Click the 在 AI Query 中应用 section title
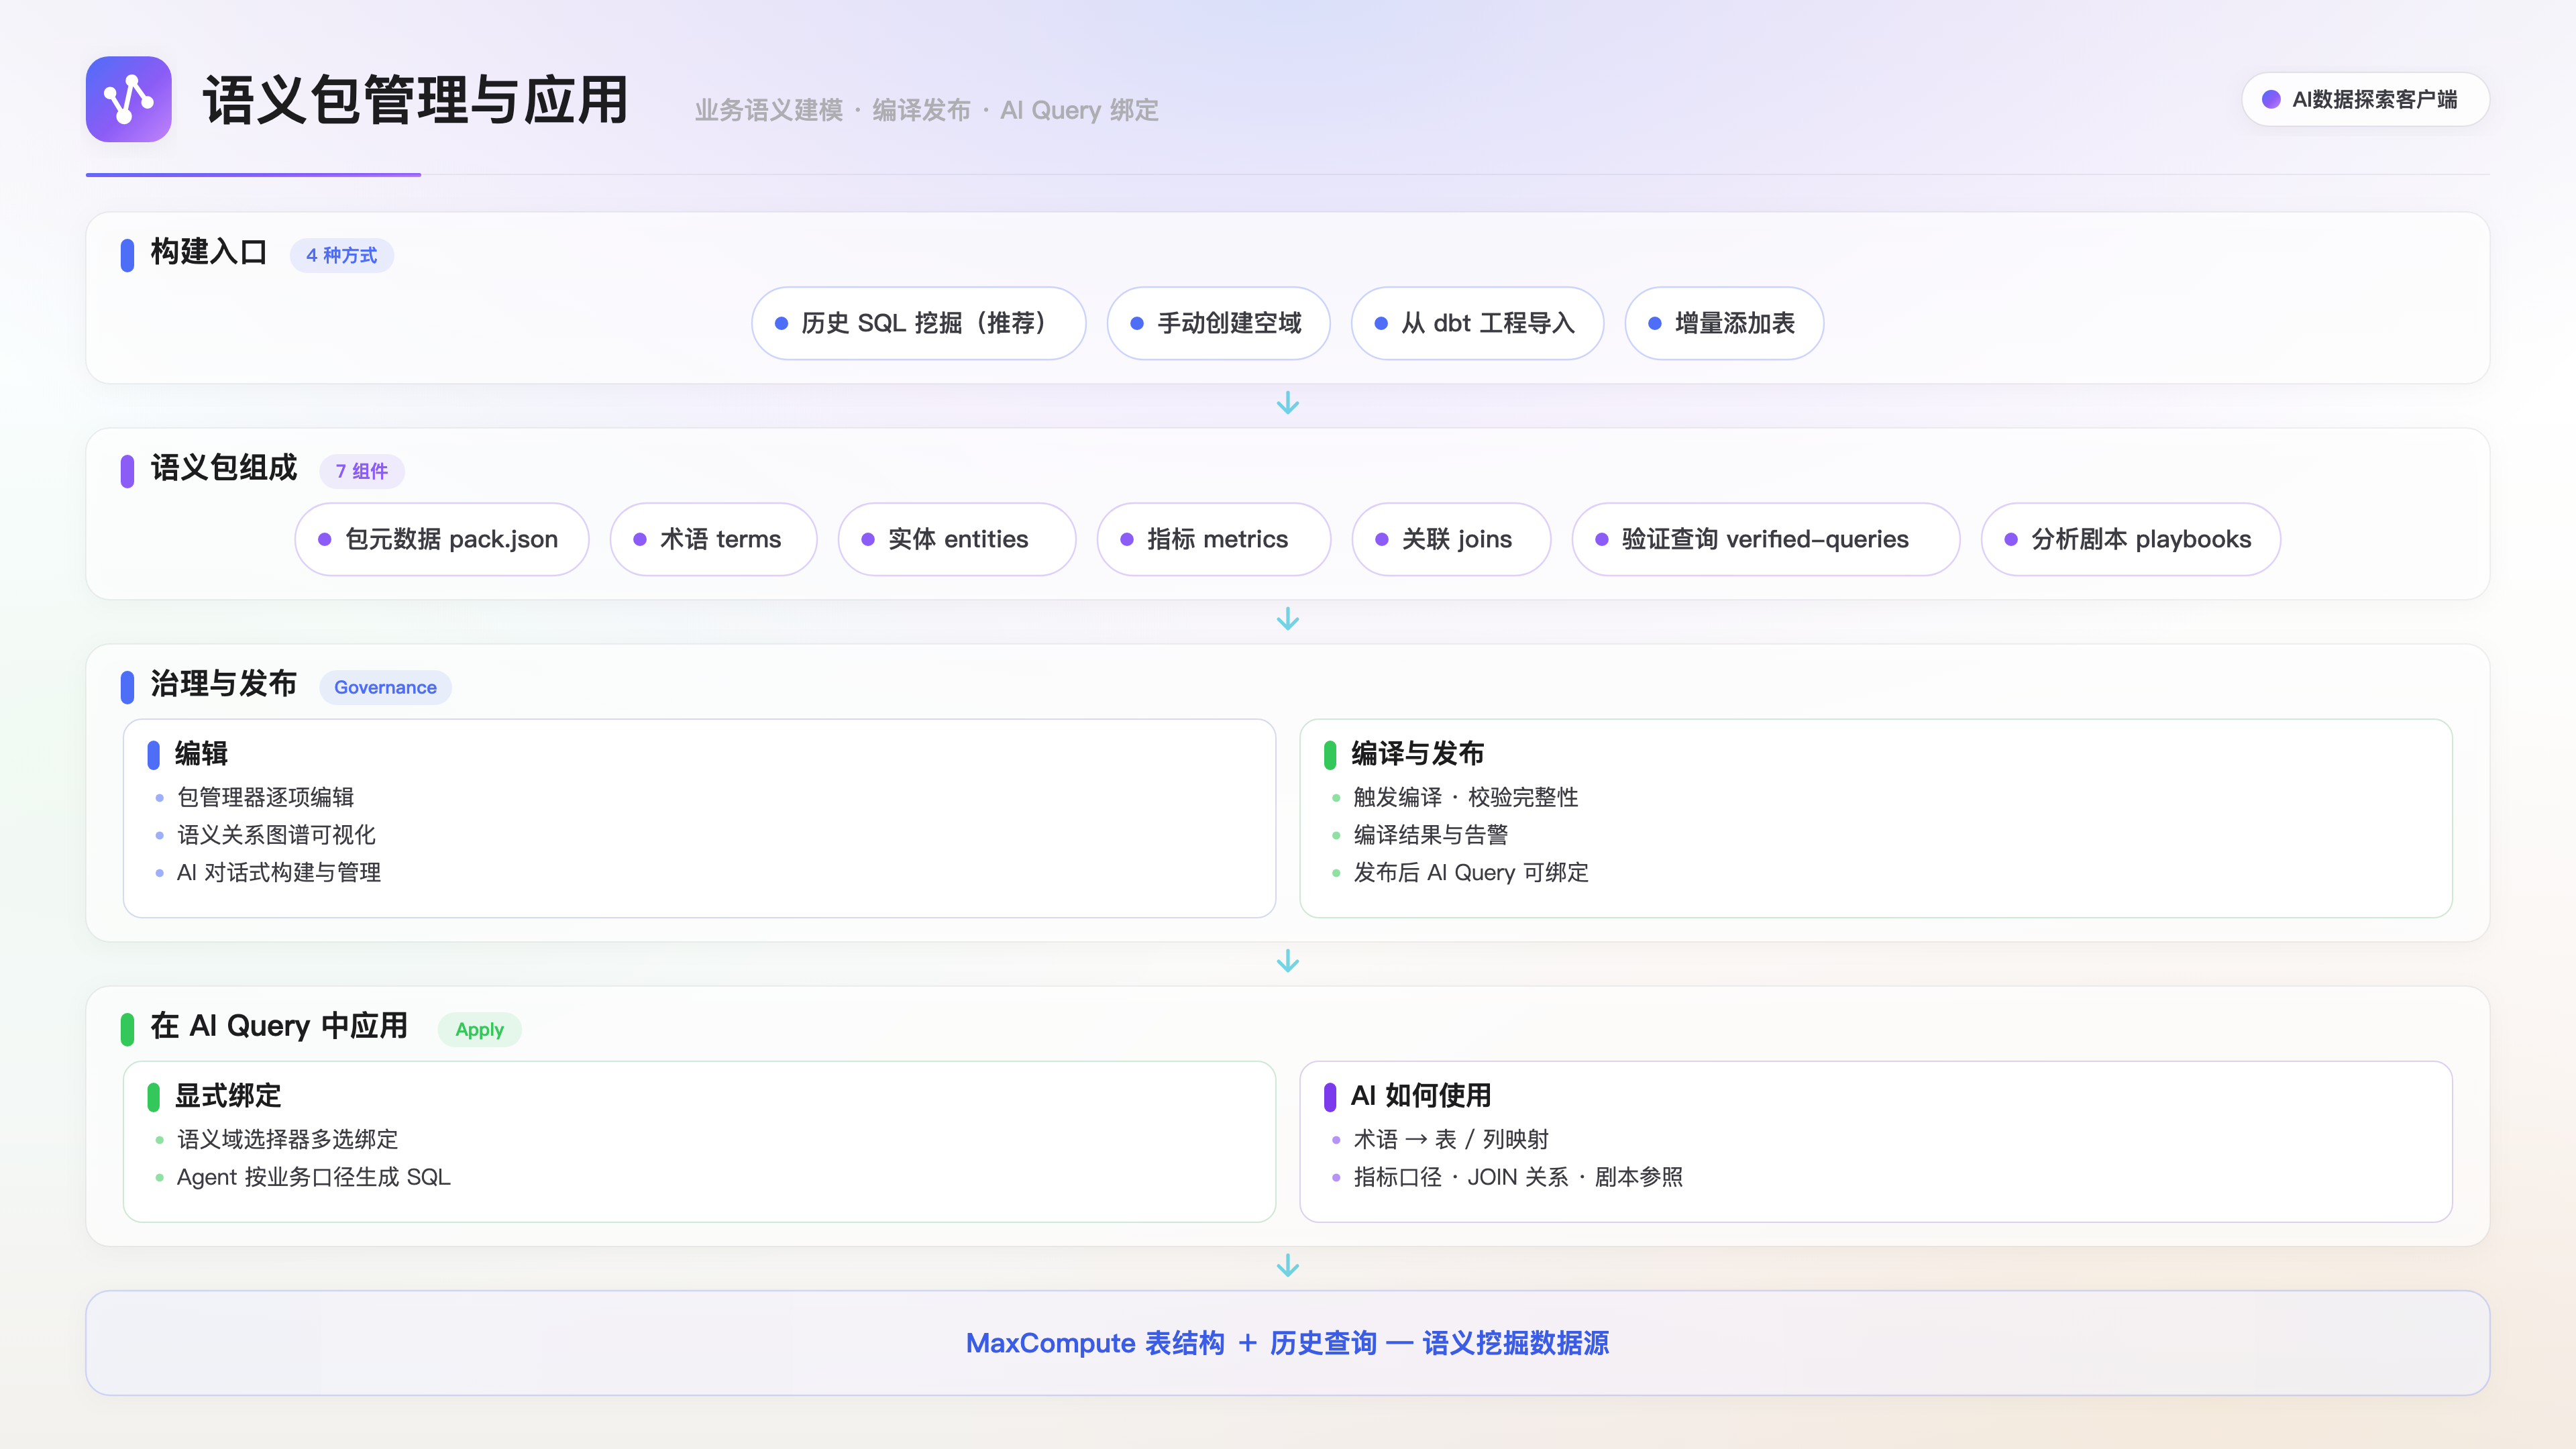2576x1449 pixels. coord(279,1025)
